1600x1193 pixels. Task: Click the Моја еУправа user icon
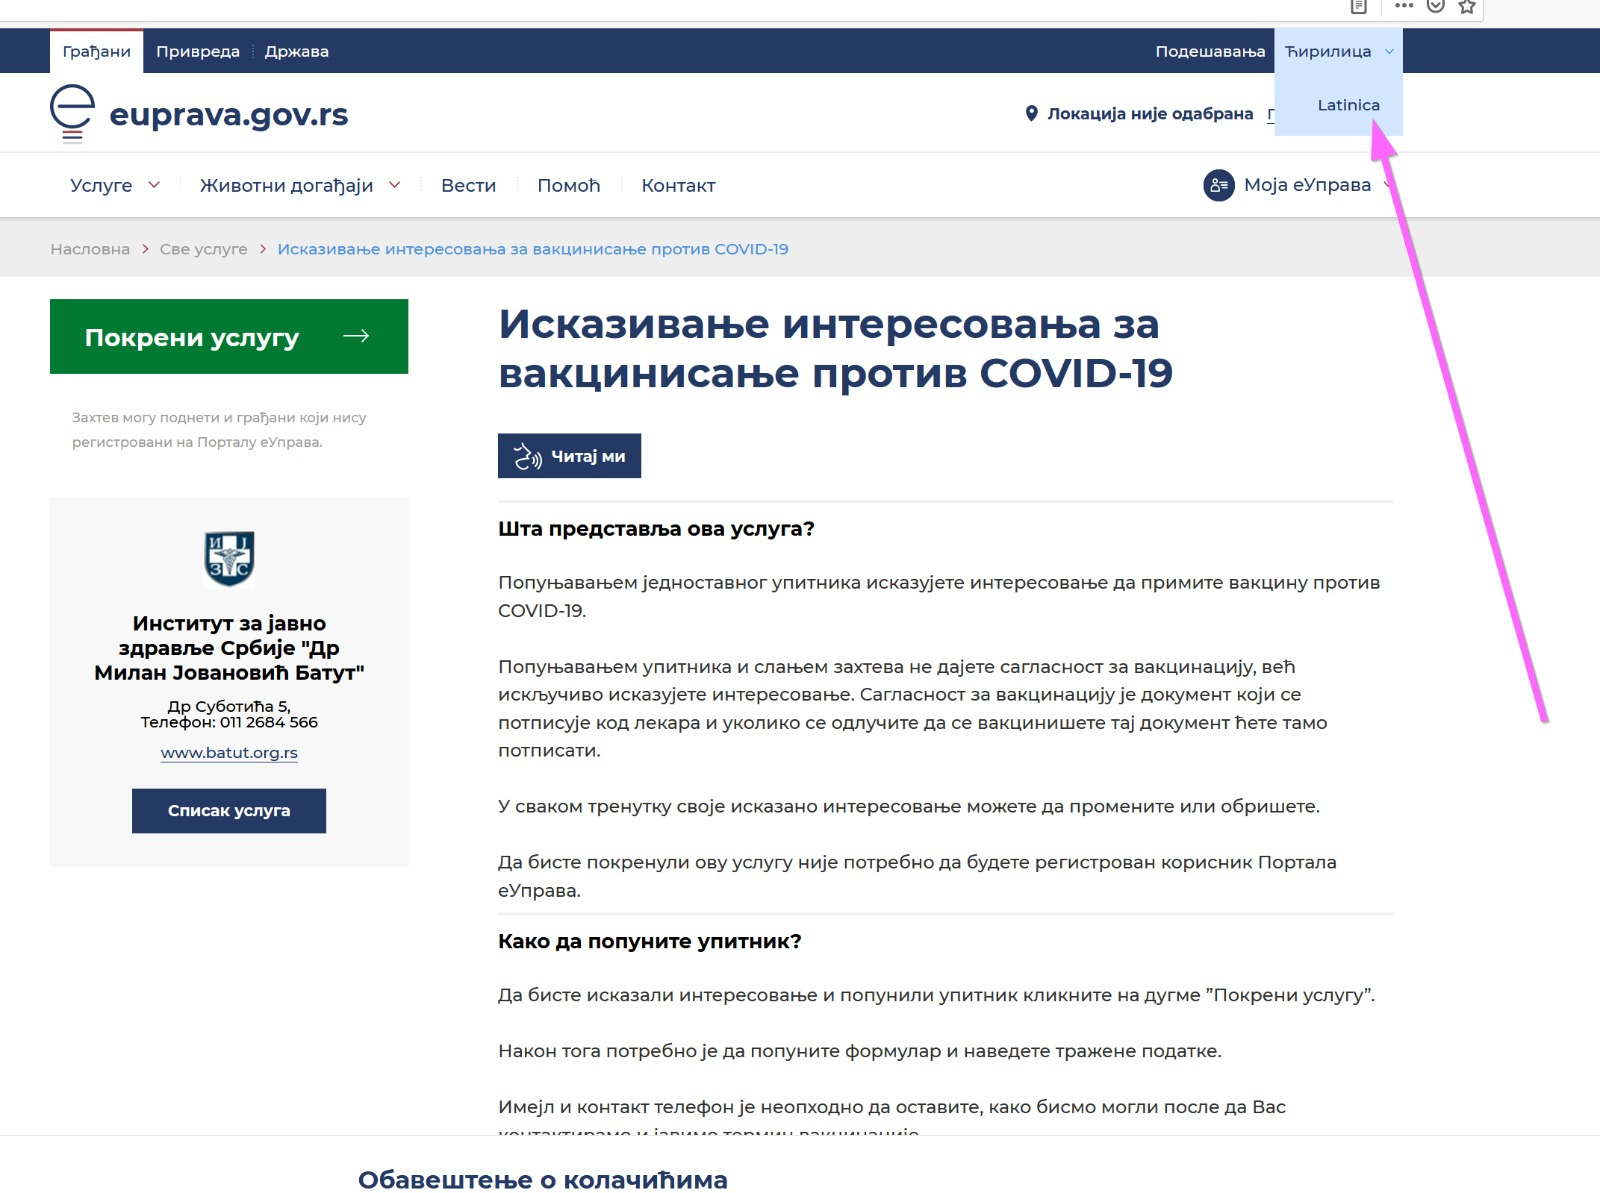tap(1218, 185)
